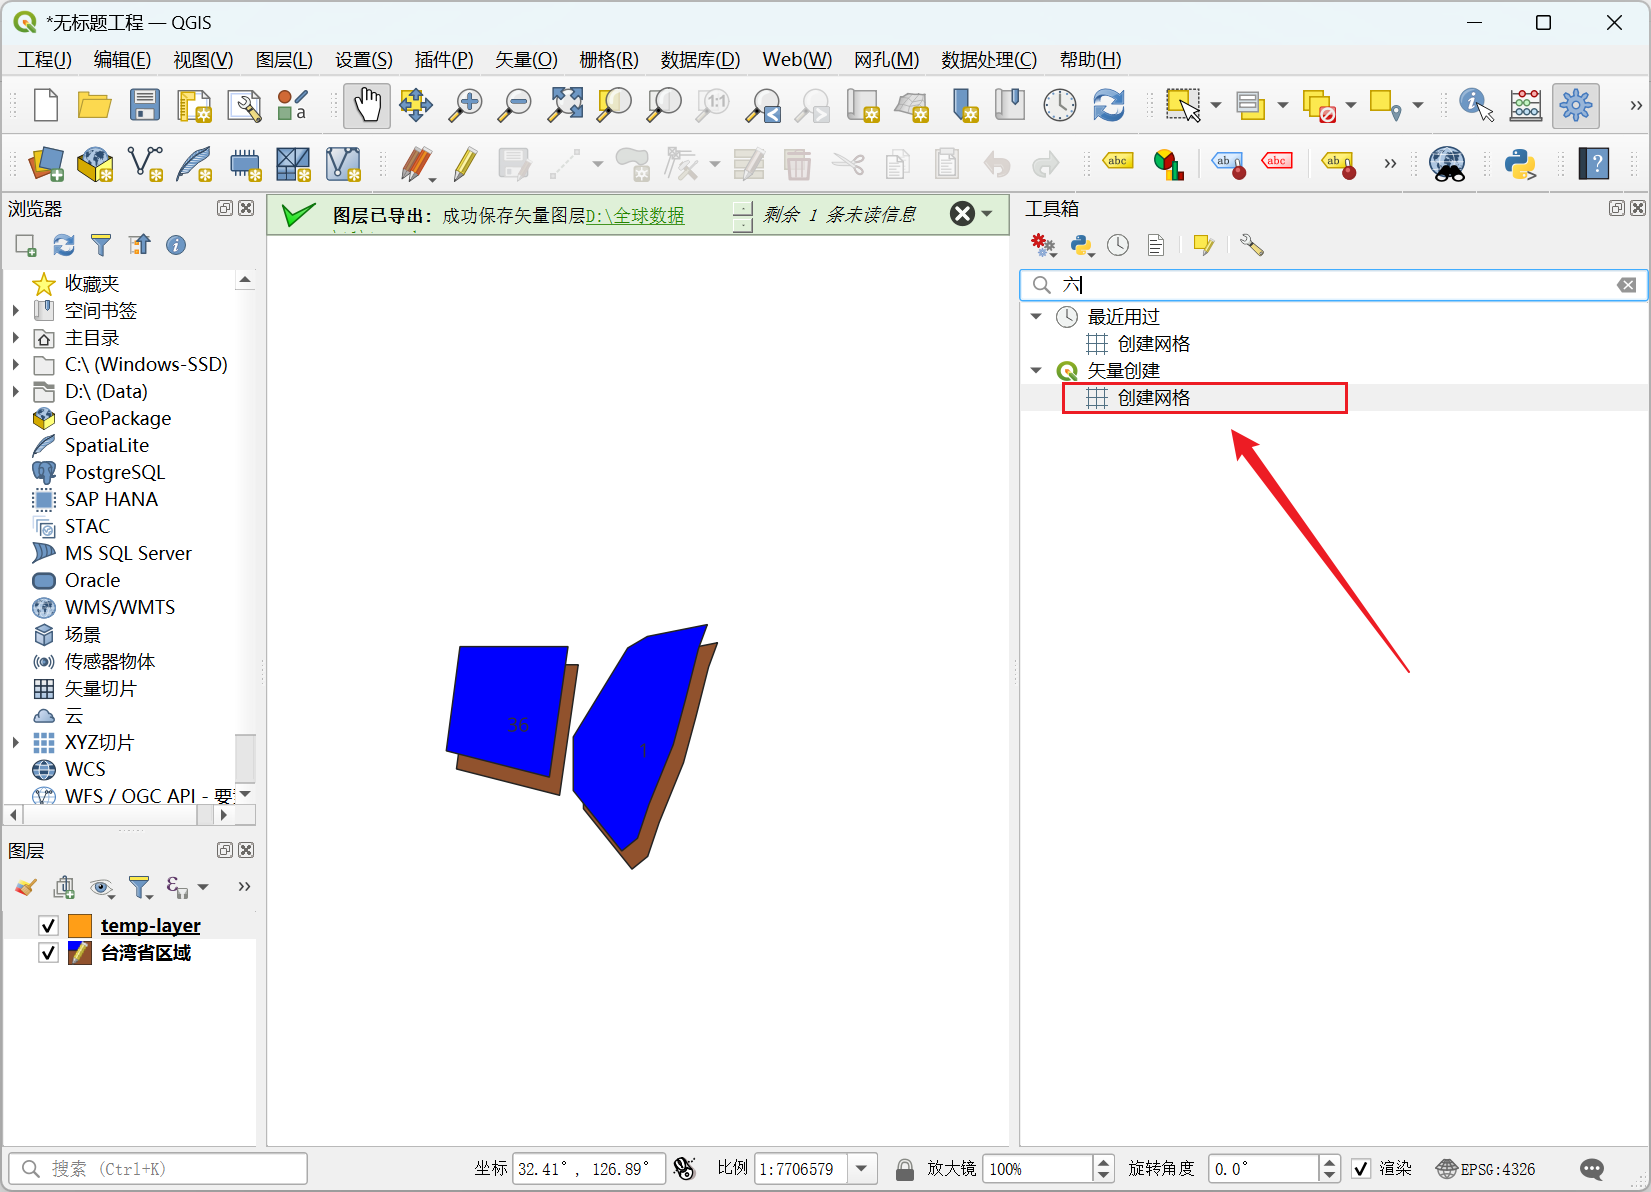This screenshot has height=1192, width=1651.
Task: Open the 栅格(R) menu
Action: [x=609, y=60]
